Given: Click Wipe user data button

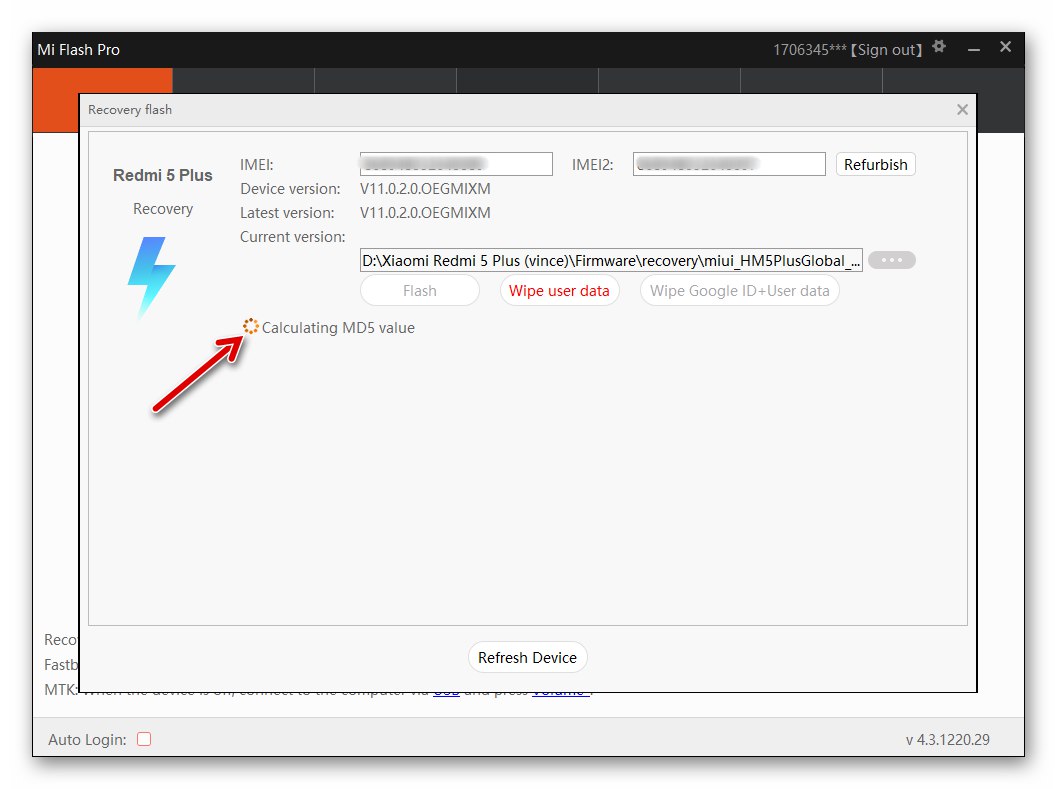Looking at the screenshot, I should pos(560,291).
